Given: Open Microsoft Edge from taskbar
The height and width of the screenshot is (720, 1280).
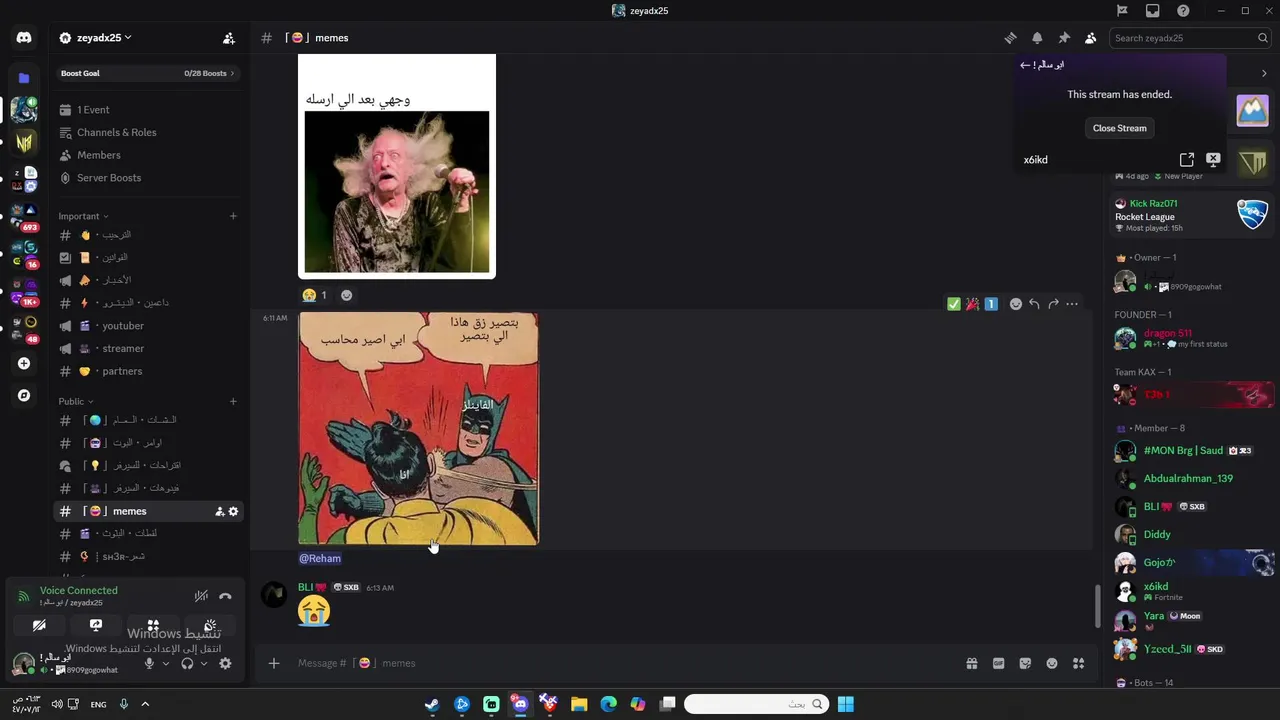Looking at the screenshot, I should [608, 704].
